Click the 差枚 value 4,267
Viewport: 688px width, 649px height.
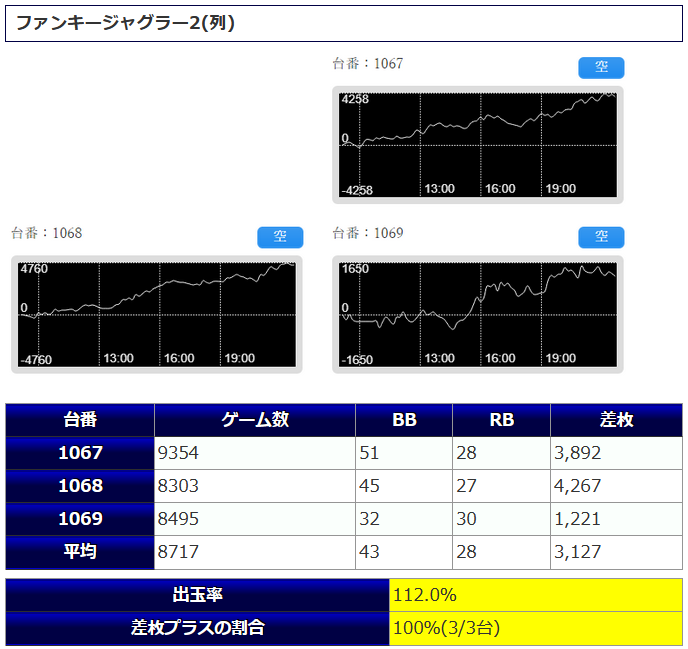coord(616,486)
